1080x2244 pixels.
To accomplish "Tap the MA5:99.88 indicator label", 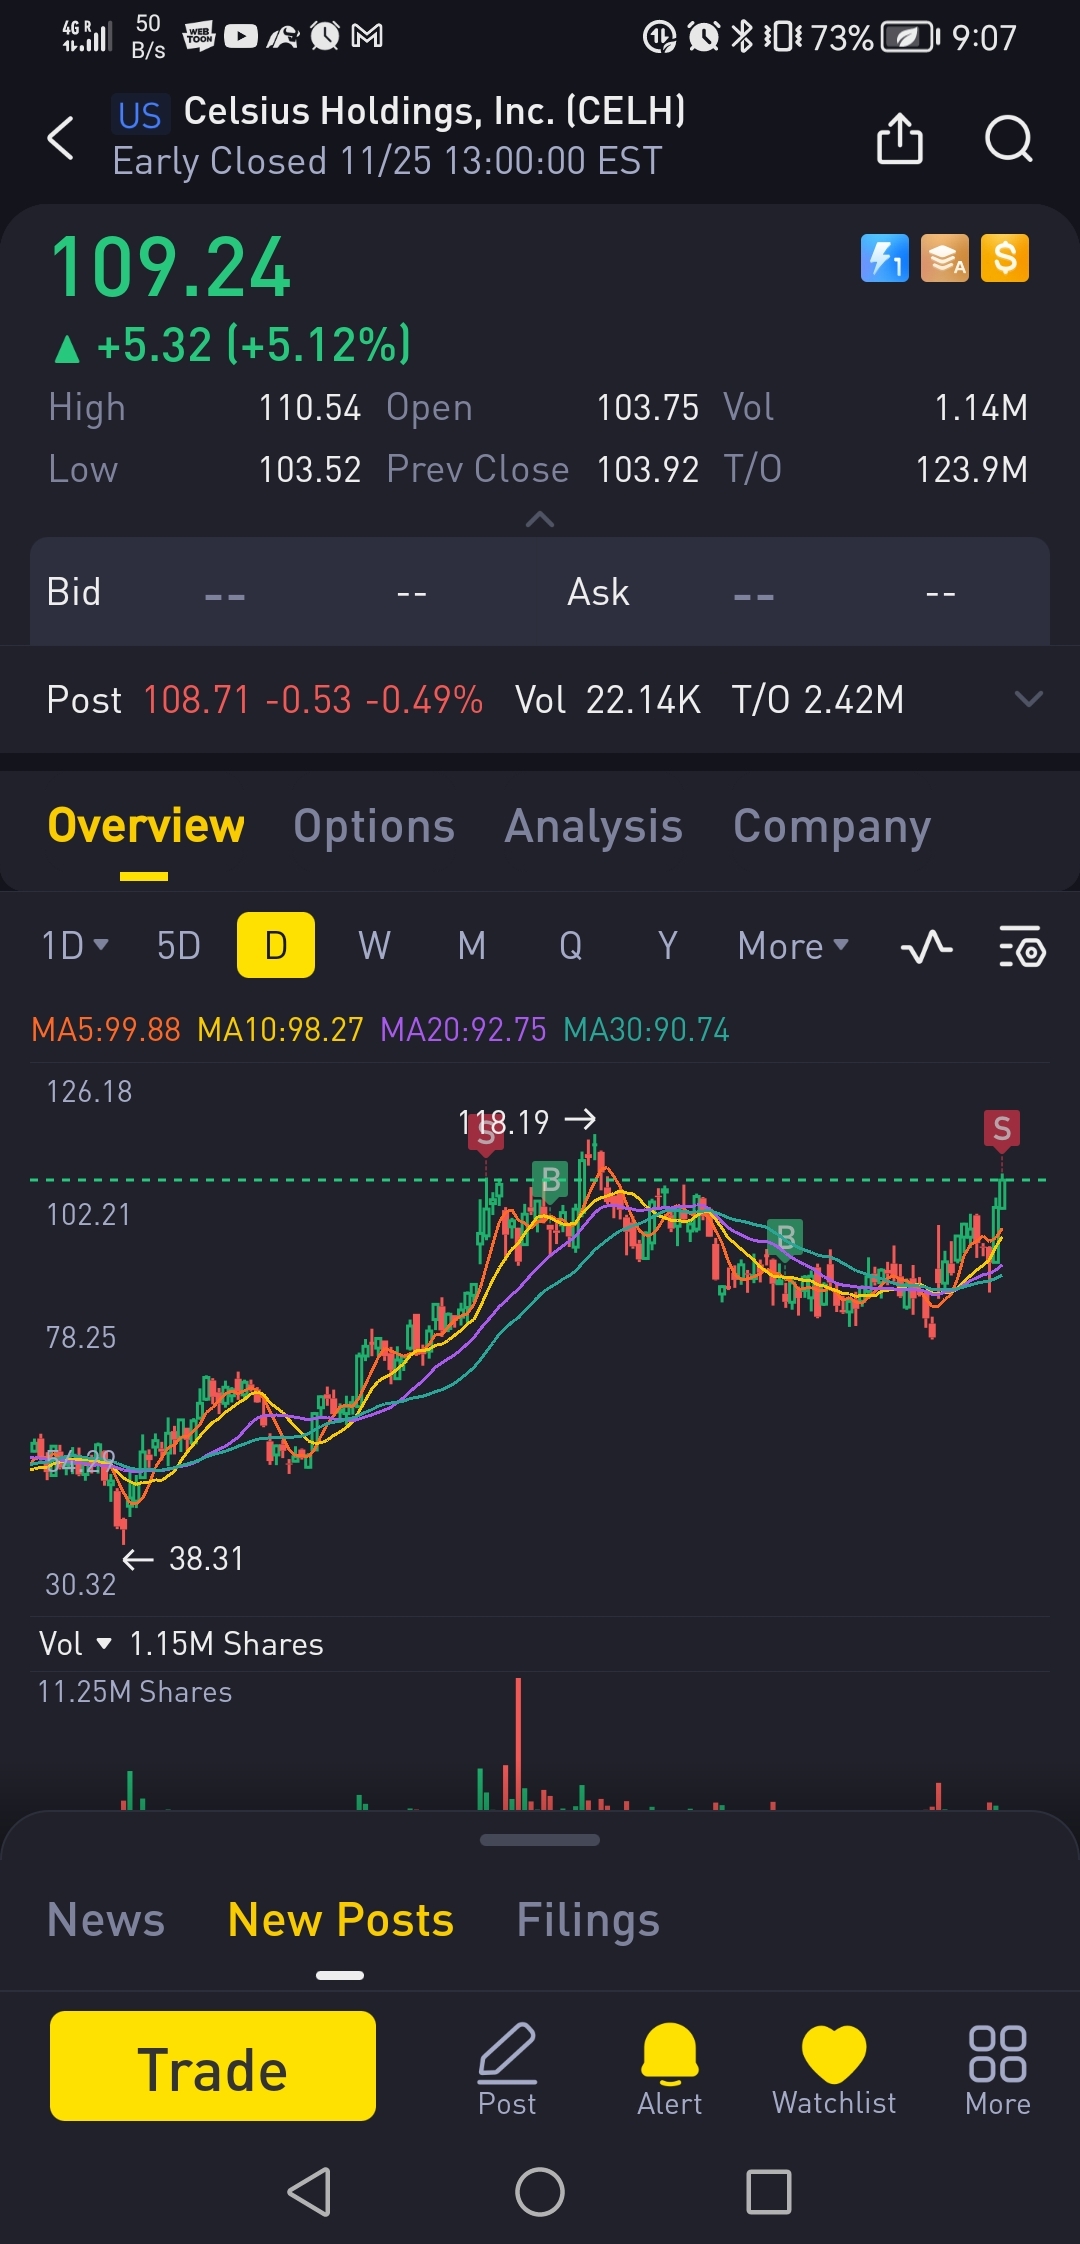I will 106,1029.
